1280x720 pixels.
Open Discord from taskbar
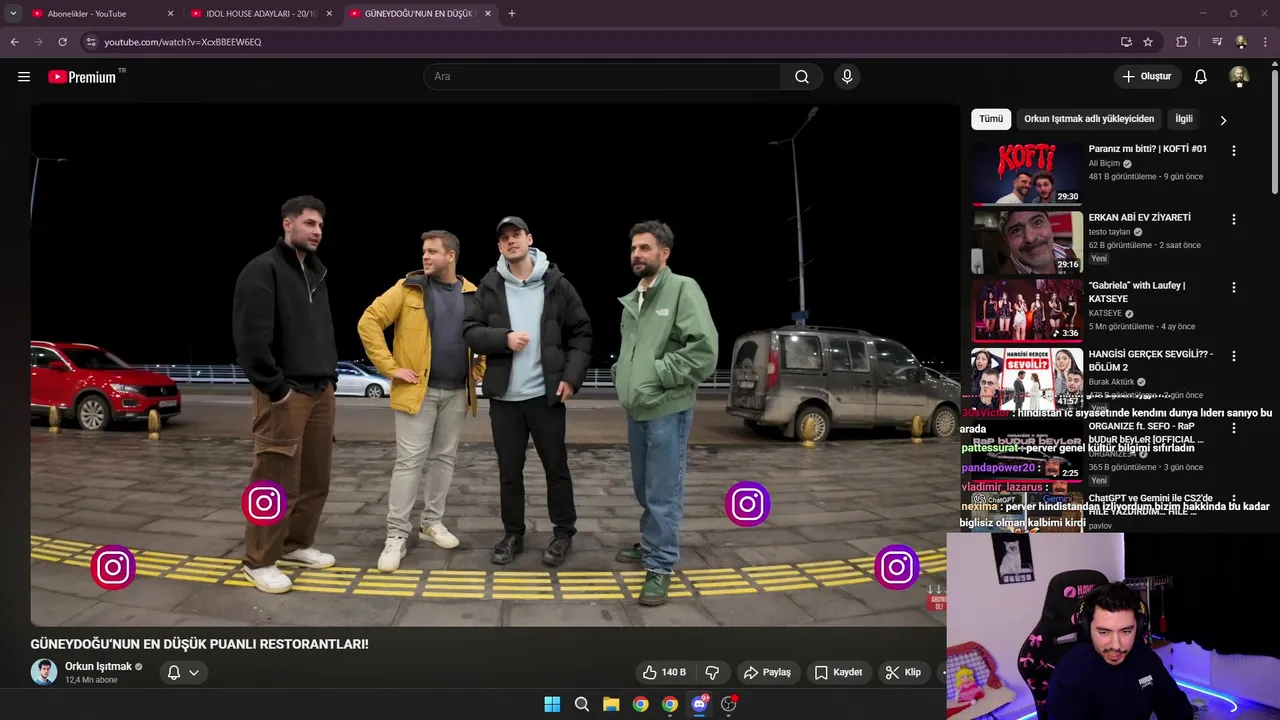(x=699, y=704)
